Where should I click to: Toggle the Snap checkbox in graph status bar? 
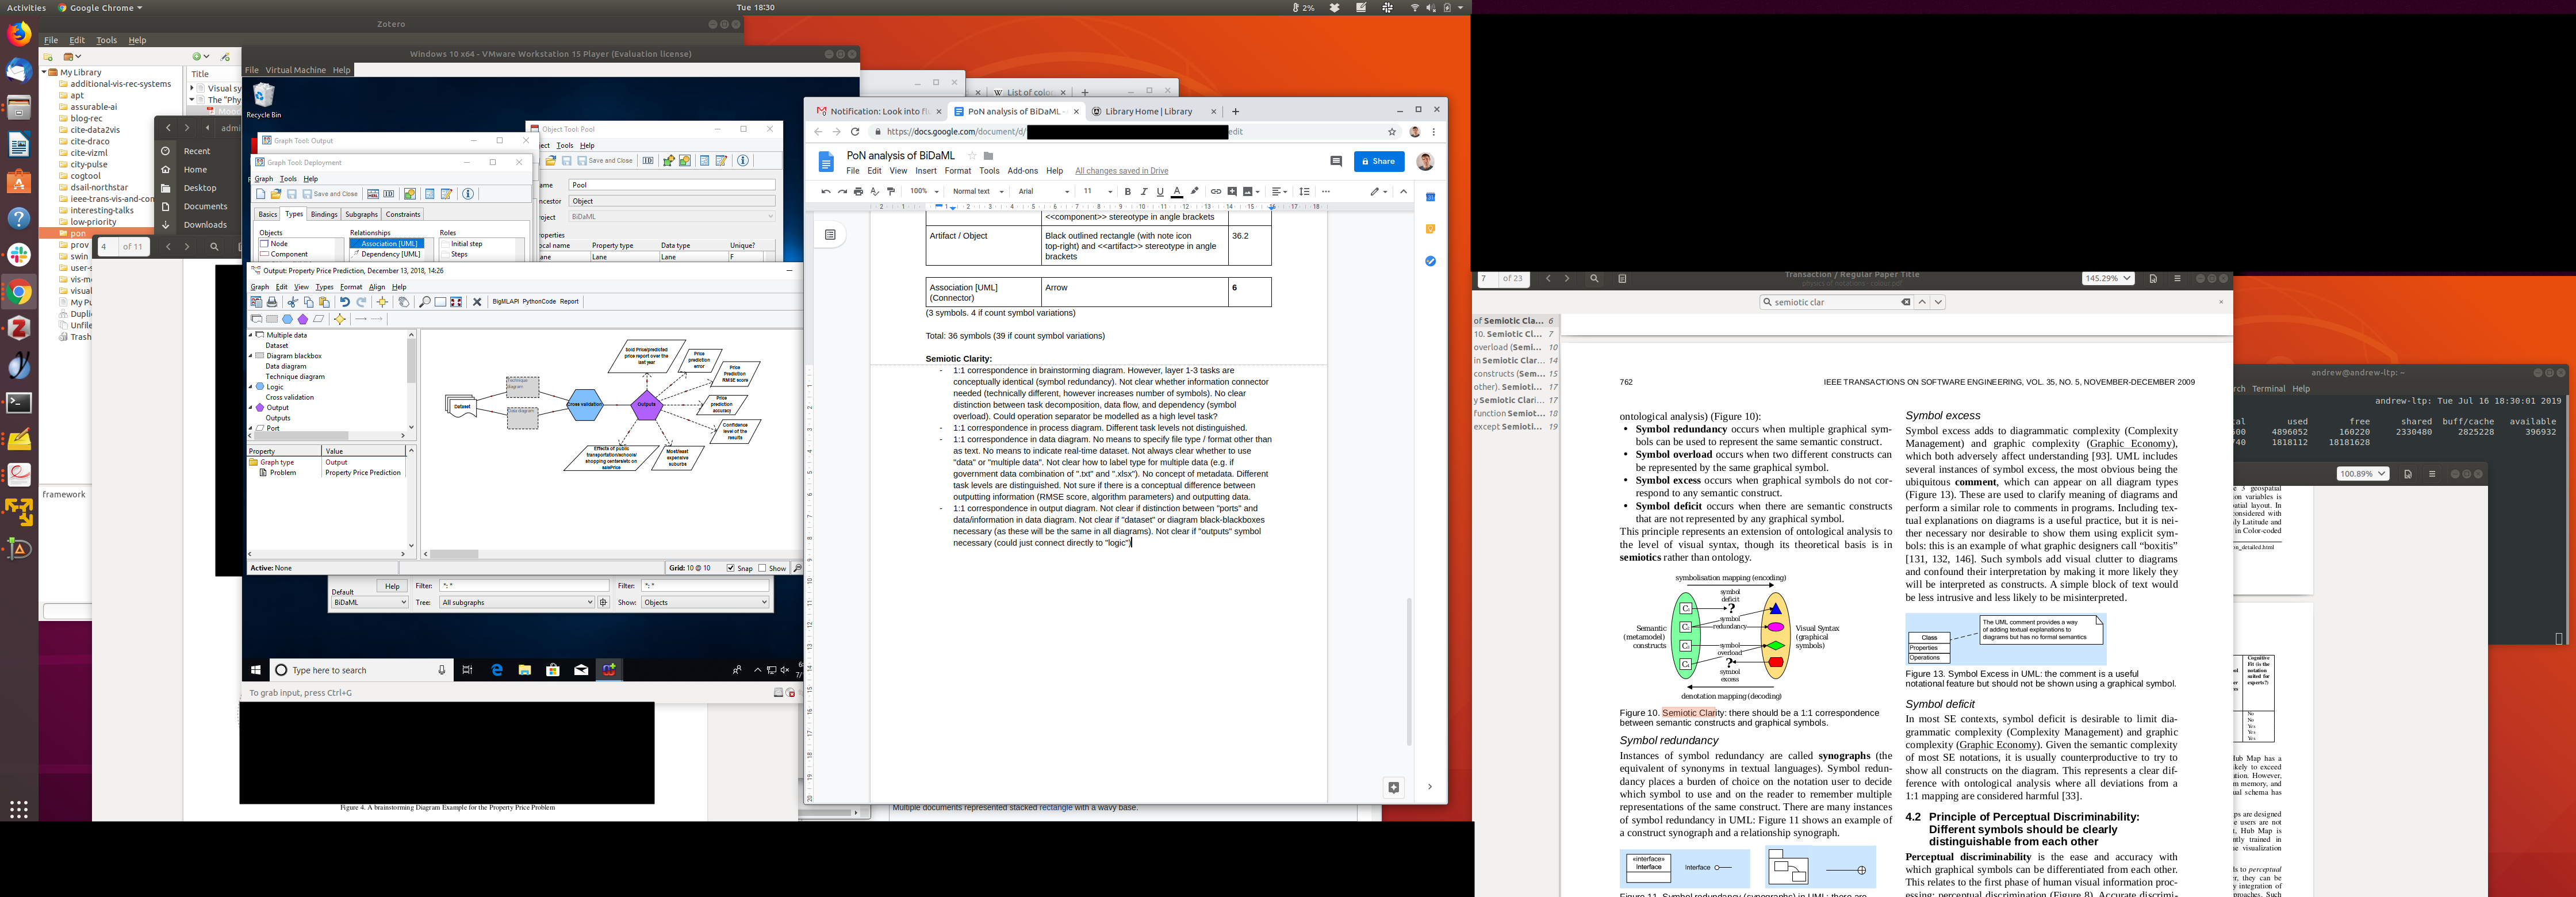[731, 568]
